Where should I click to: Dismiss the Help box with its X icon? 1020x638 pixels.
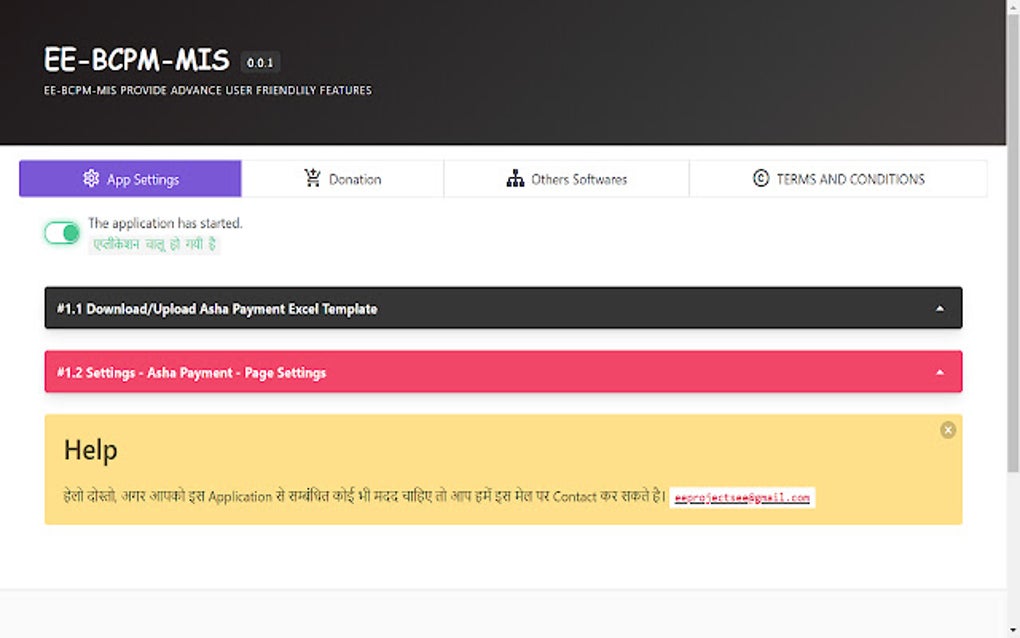(x=947, y=430)
